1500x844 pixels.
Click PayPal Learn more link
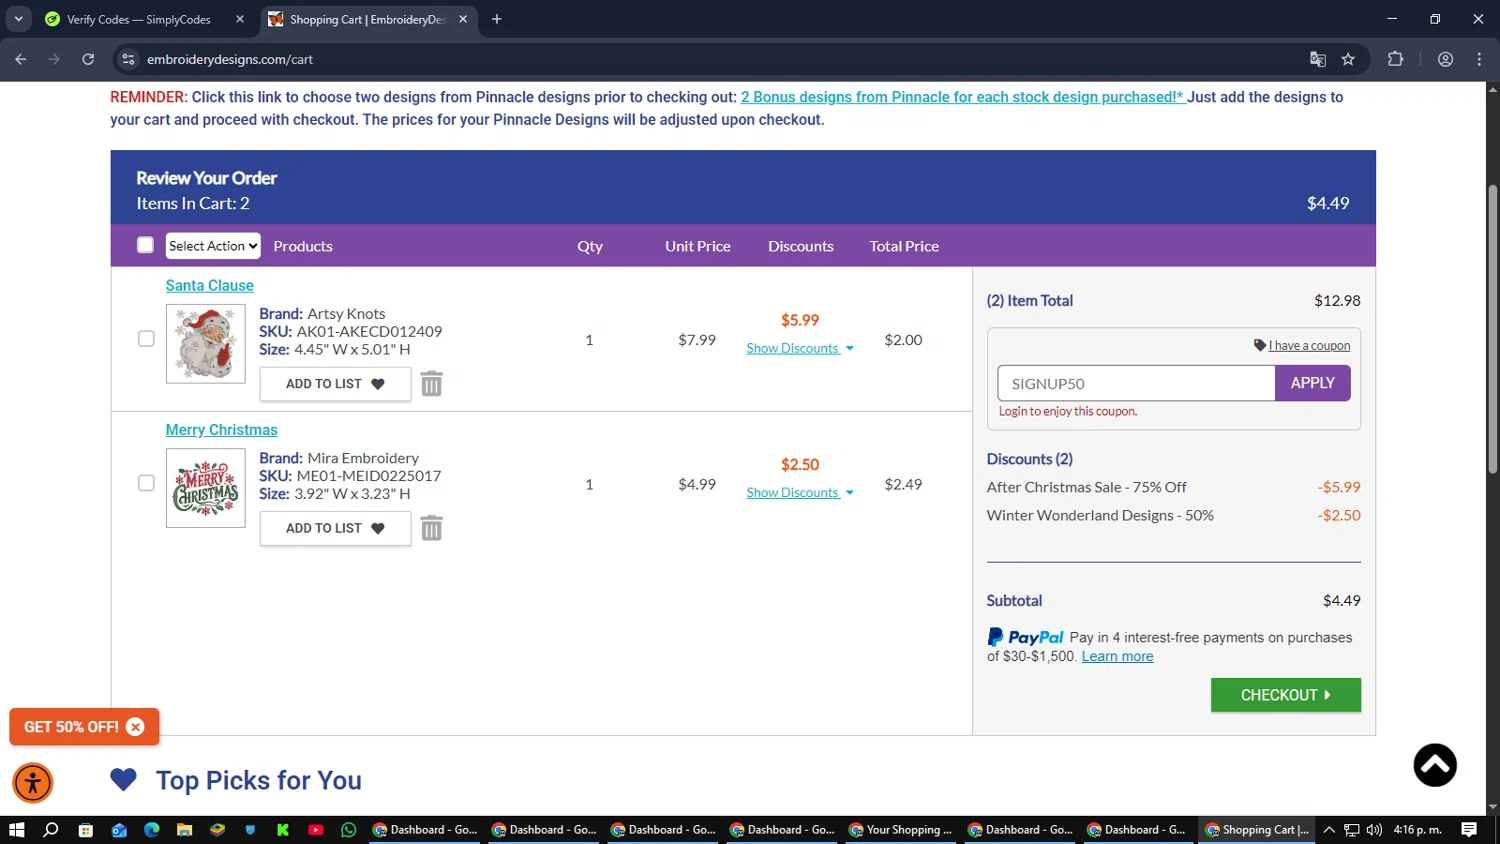coord(1117,656)
